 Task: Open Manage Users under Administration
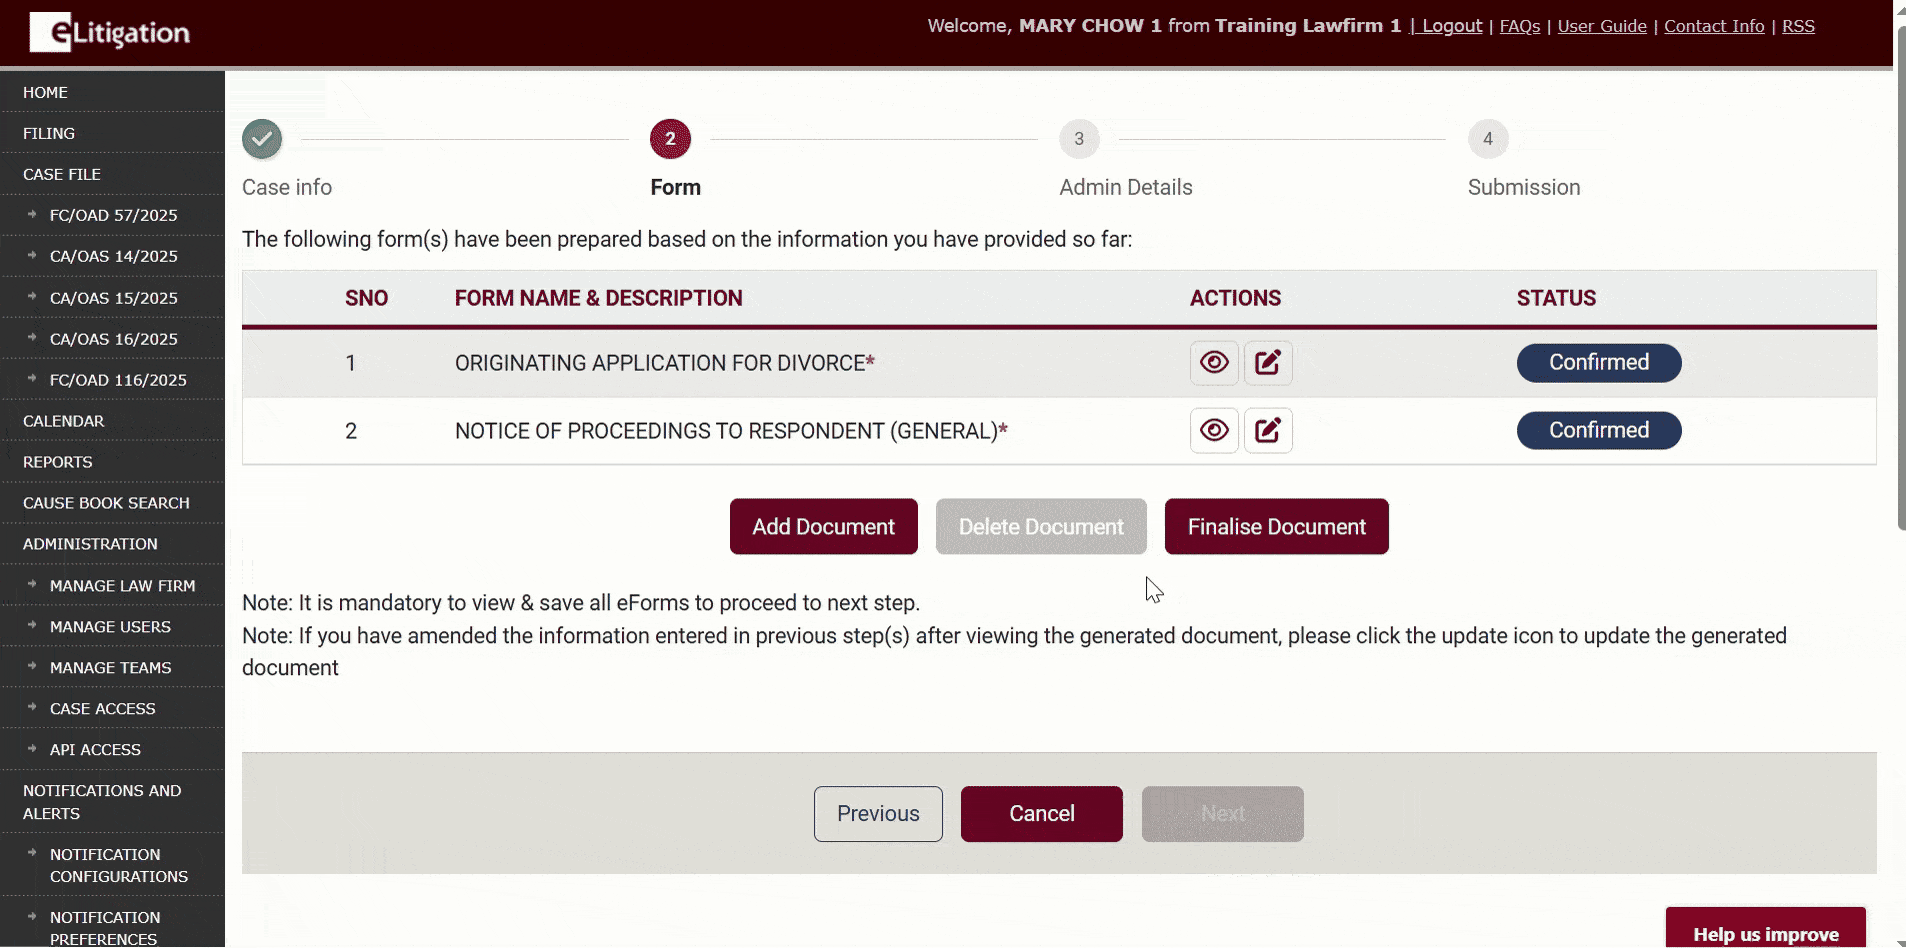[x=110, y=627]
